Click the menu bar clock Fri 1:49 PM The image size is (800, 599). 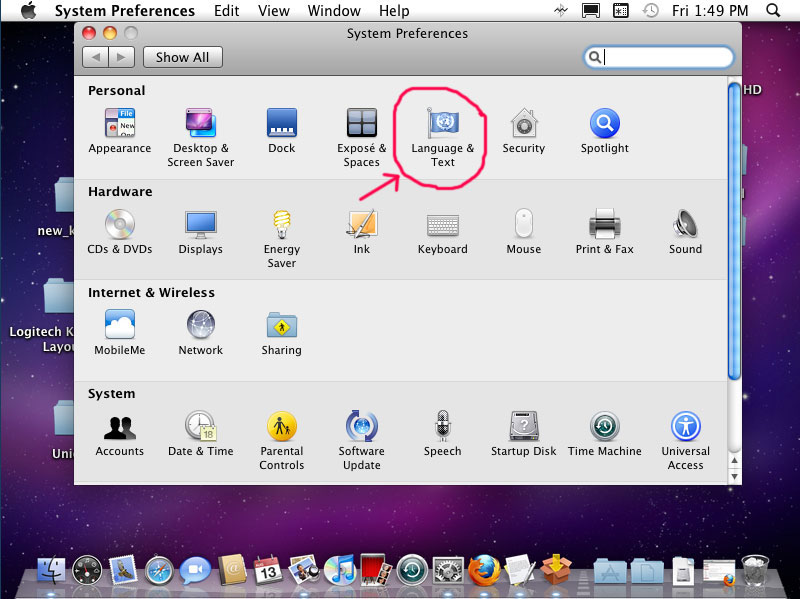tap(710, 11)
